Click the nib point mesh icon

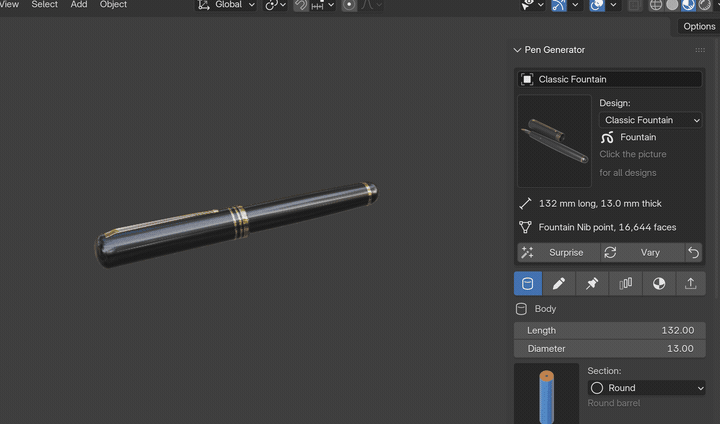click(525, 227)
